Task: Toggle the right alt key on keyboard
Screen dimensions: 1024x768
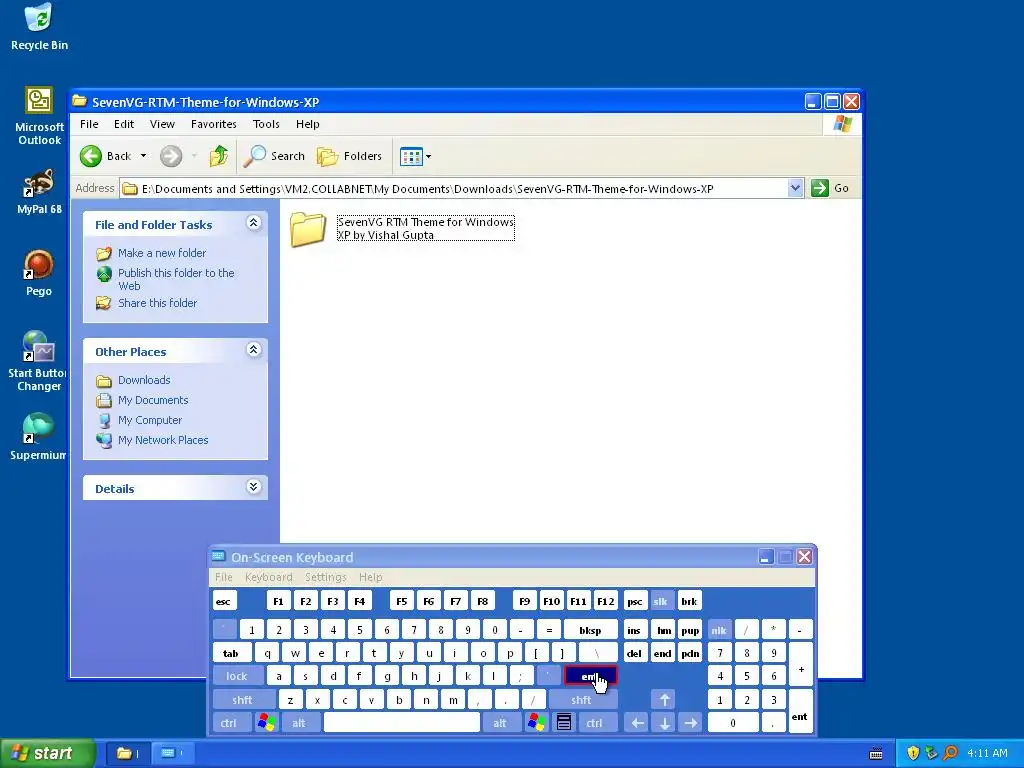Action: [500, 723]
